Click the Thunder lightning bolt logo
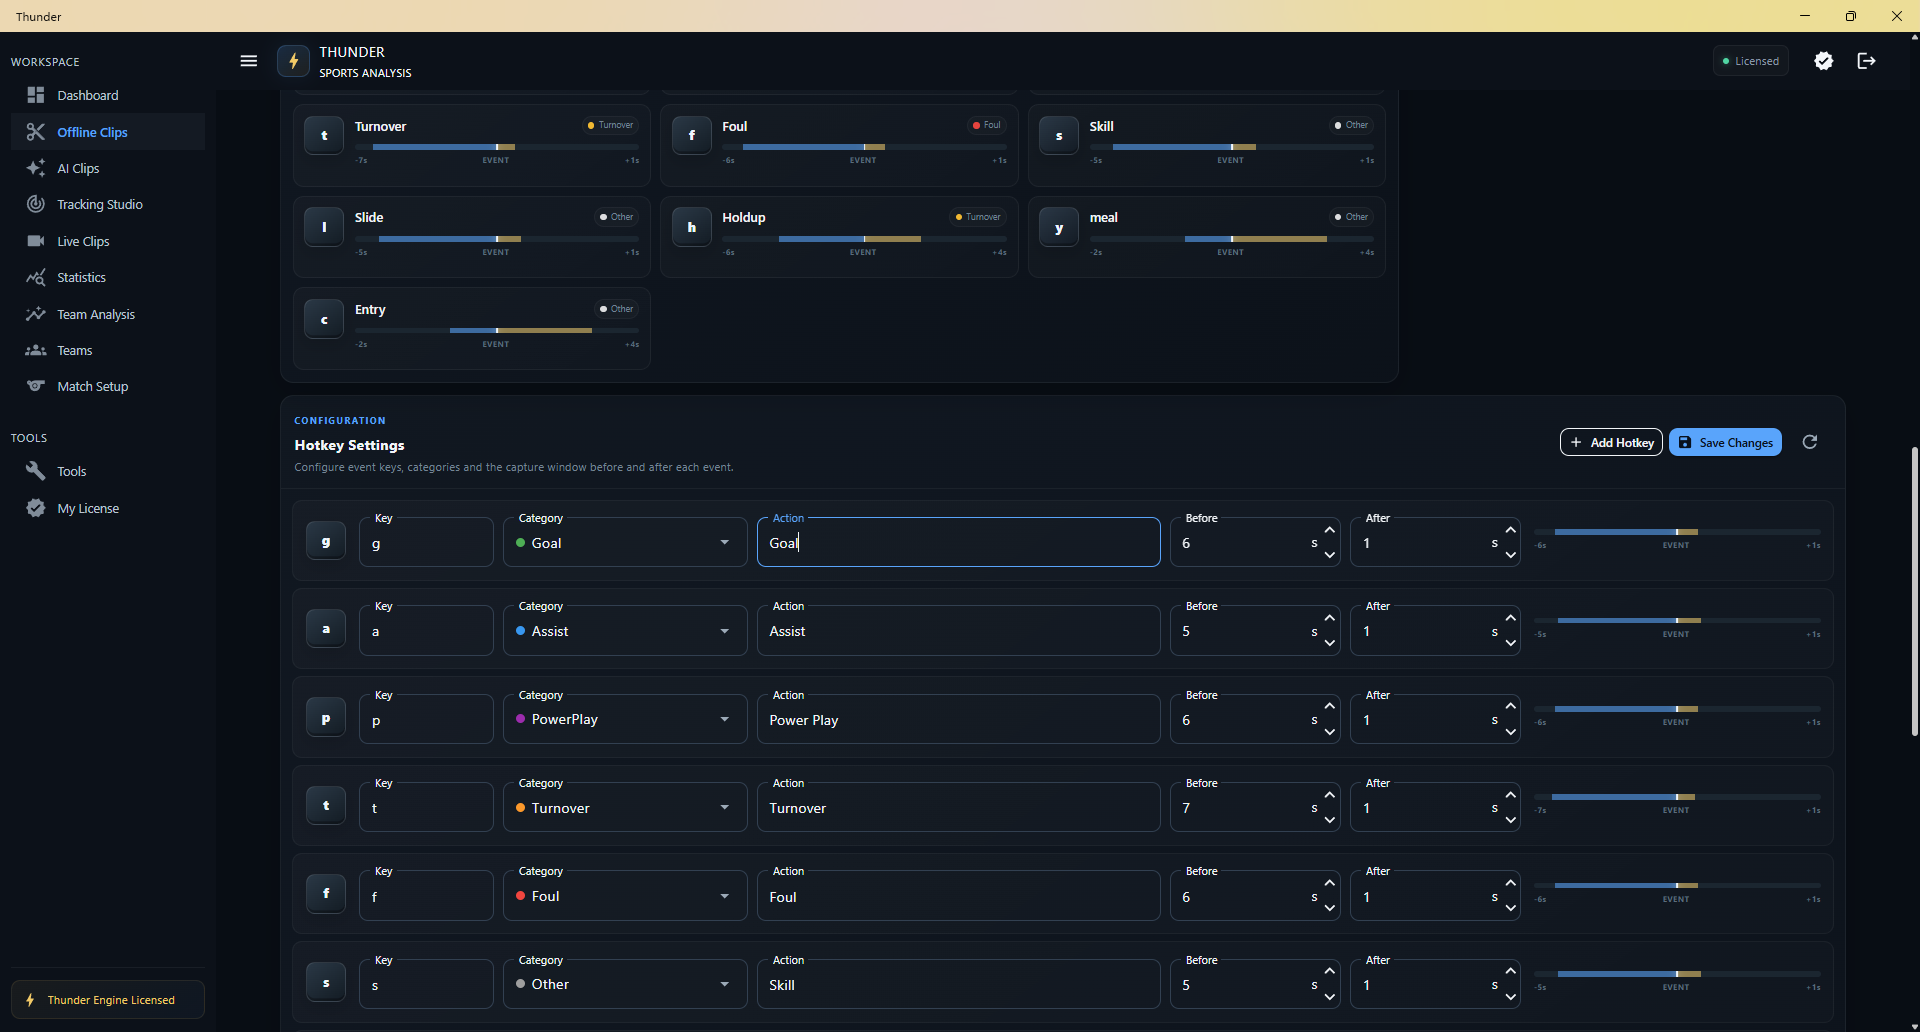 point(293,61)
